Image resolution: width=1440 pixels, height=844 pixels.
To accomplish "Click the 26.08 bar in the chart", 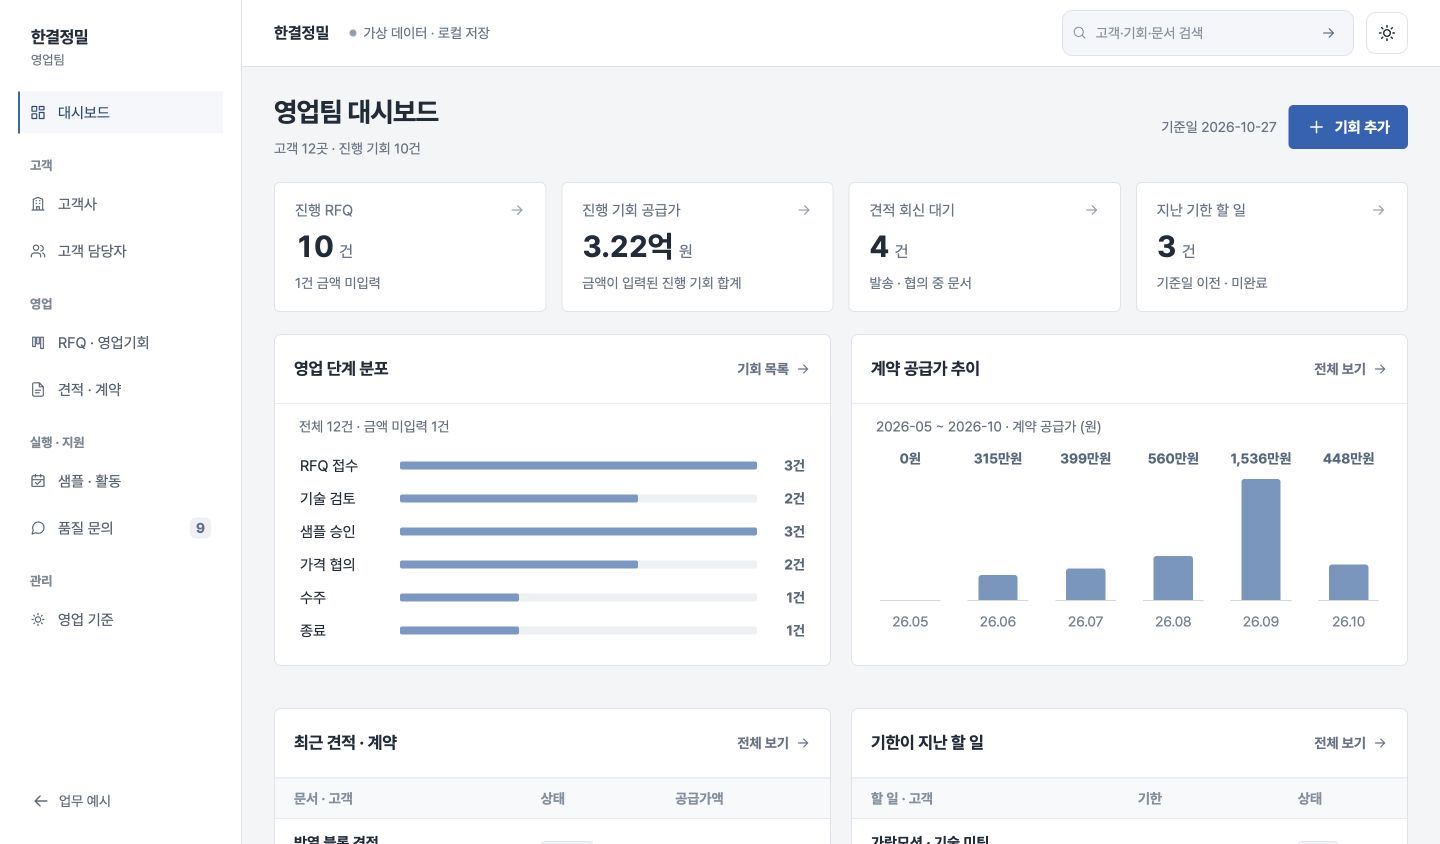I will coord(1173,578).
